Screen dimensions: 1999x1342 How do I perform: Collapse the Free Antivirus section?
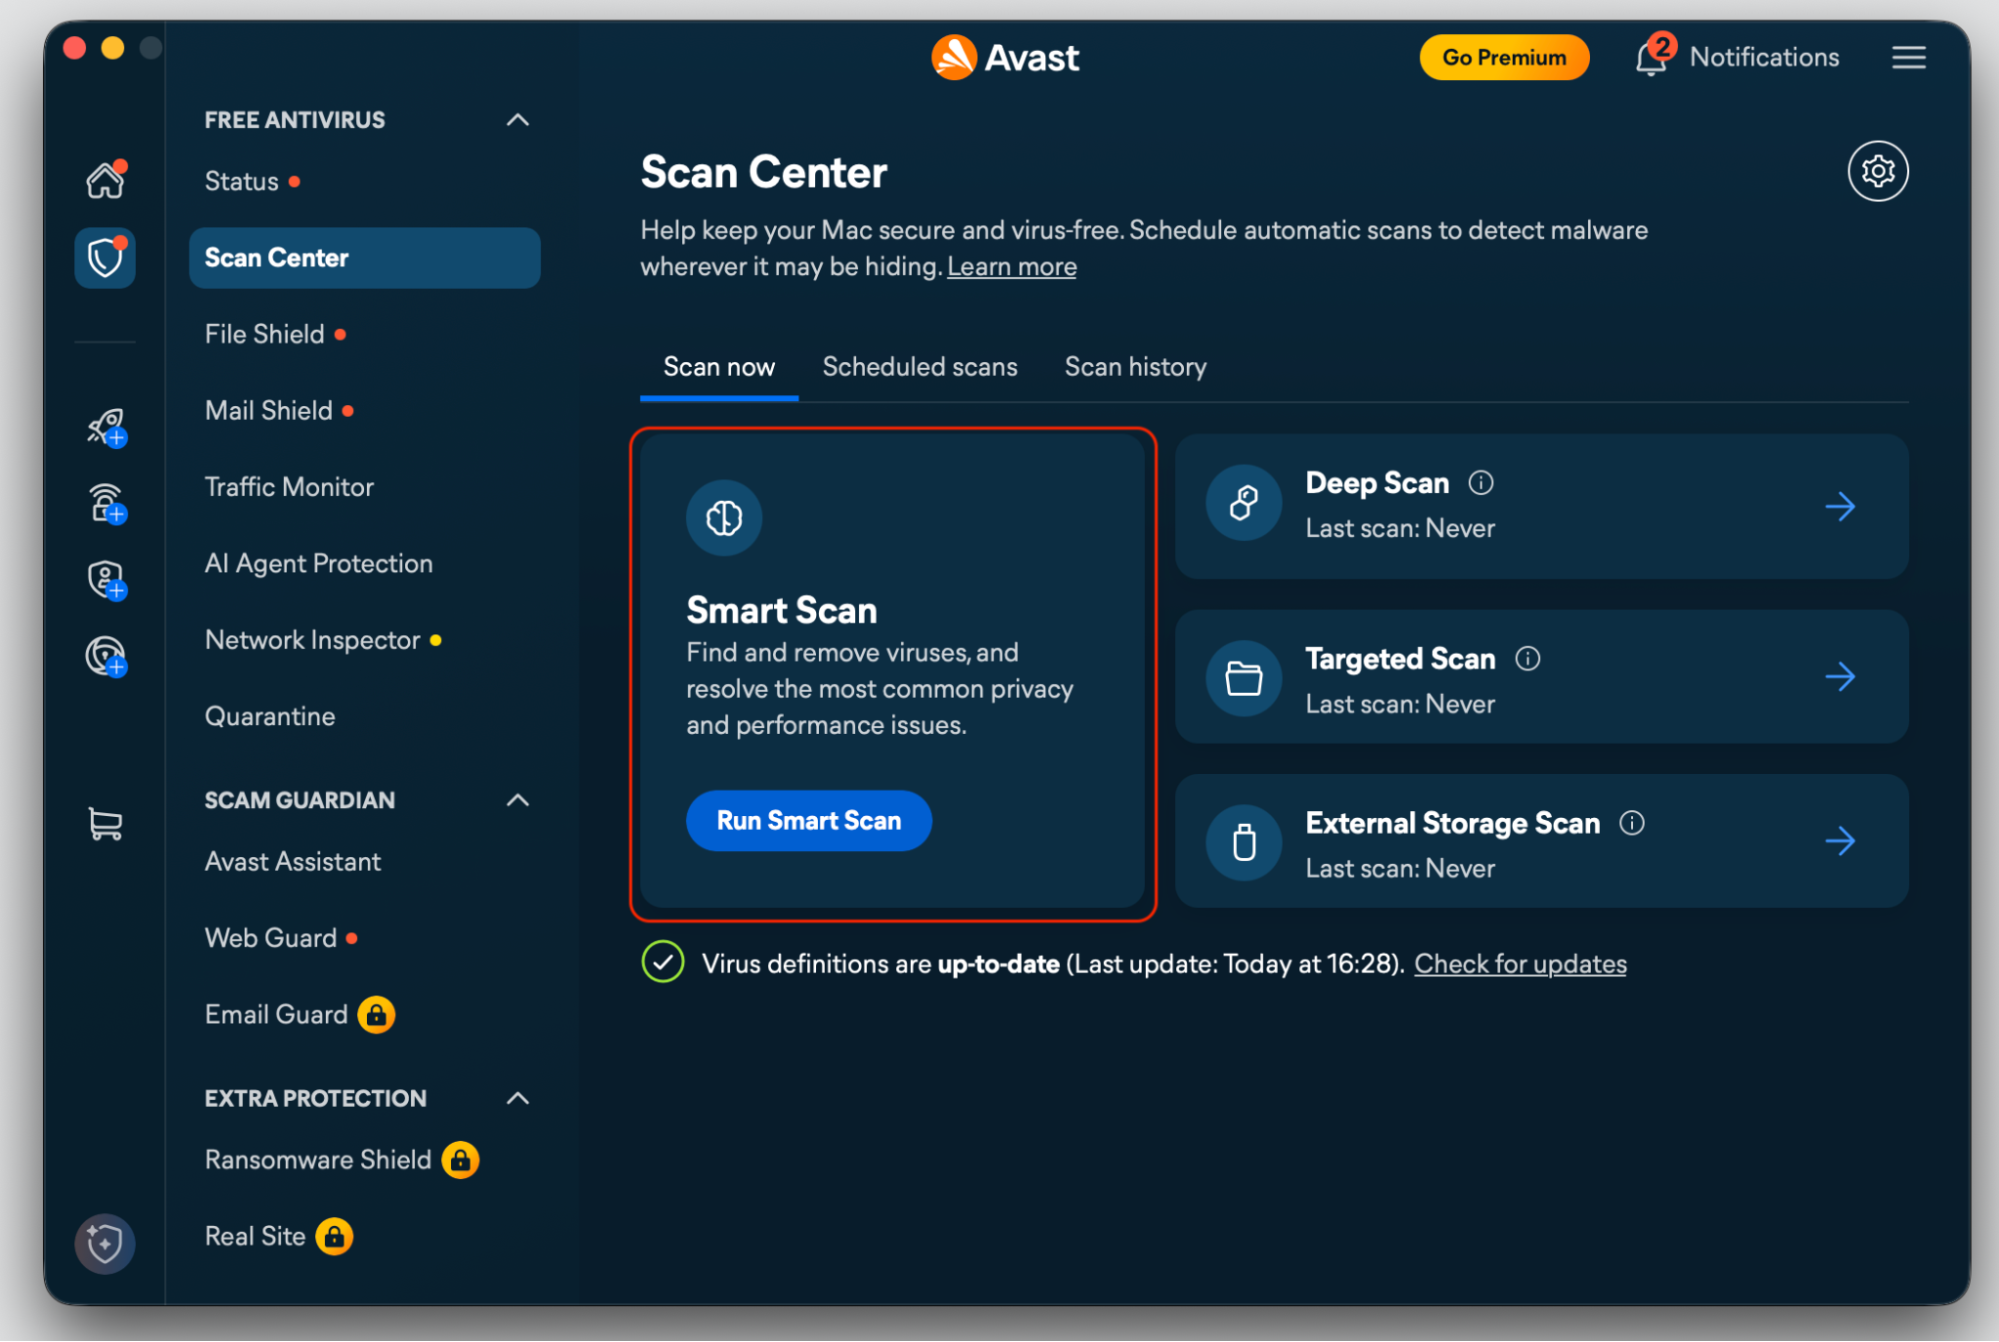517,120
